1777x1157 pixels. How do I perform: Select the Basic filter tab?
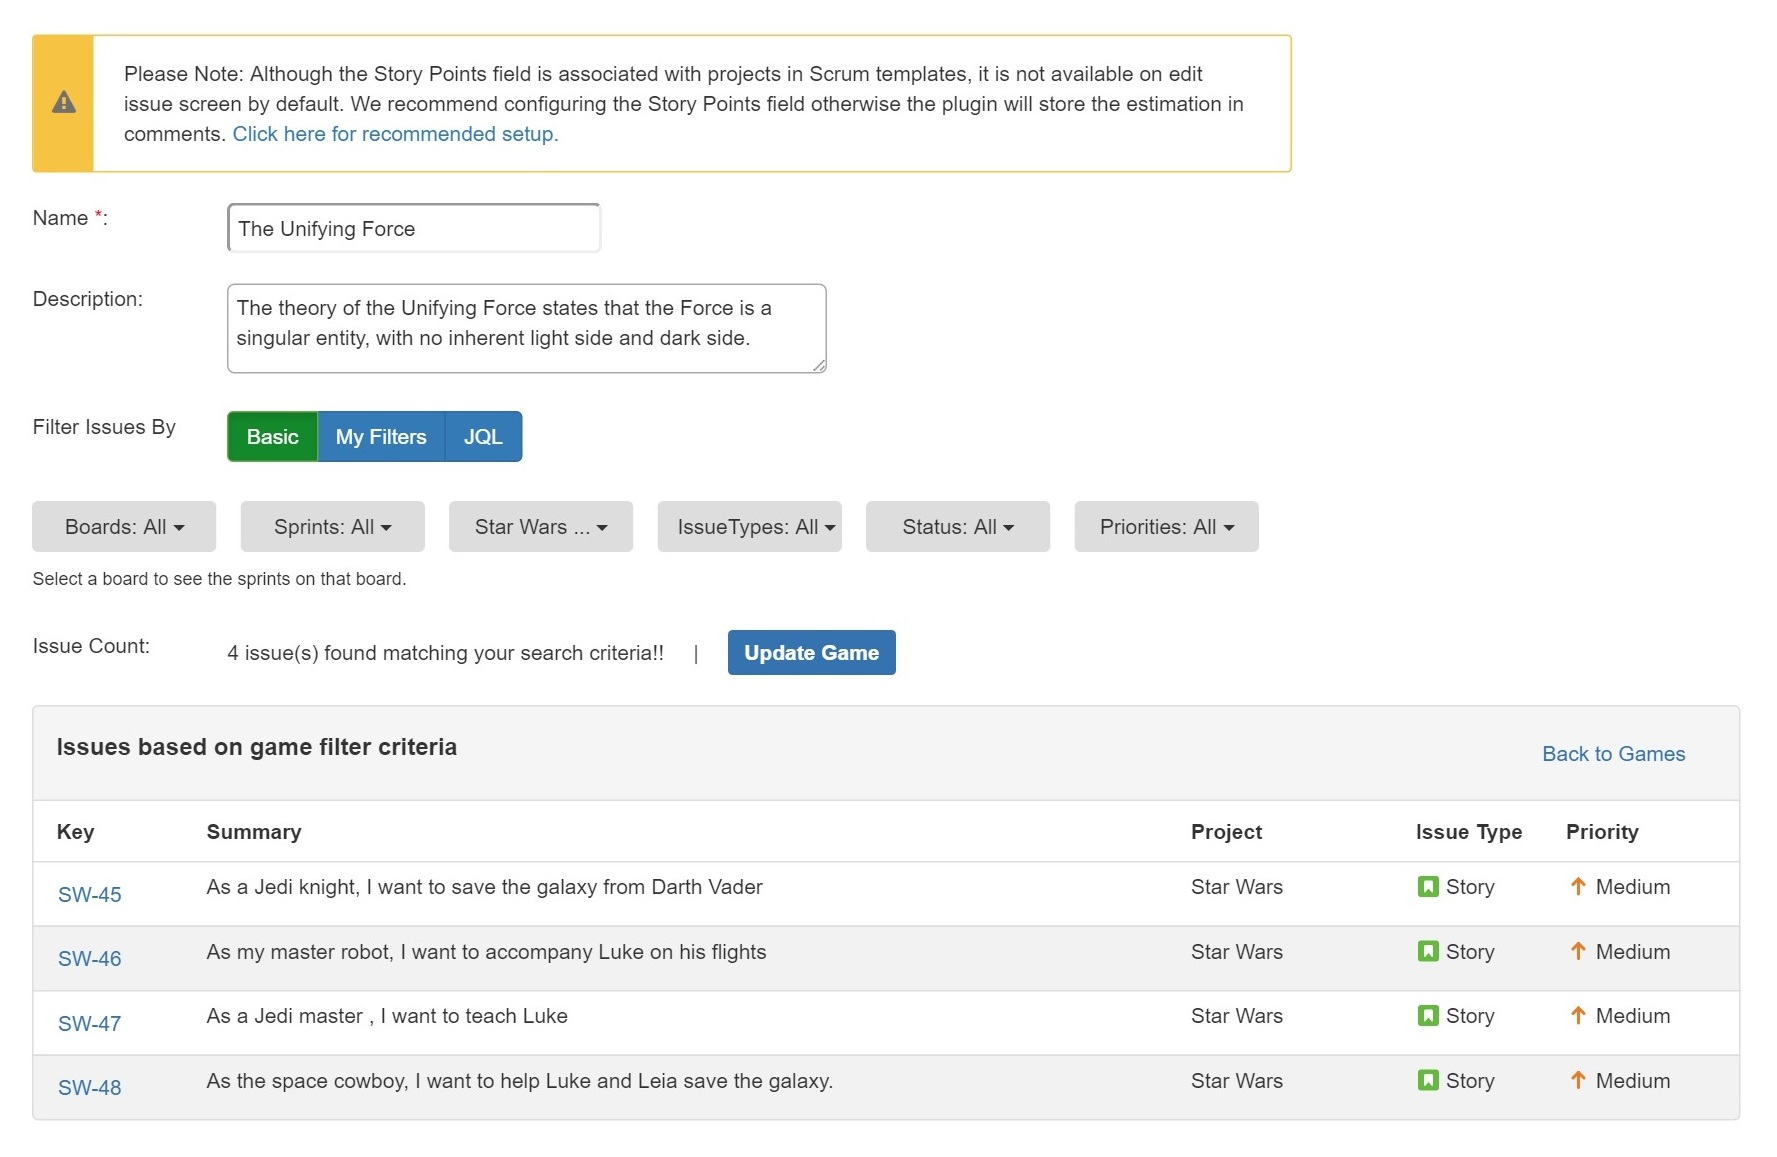[x=272, y=437]
